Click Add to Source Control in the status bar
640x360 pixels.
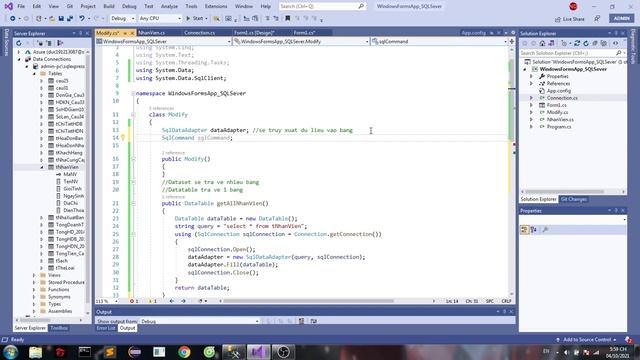(587, 340)
